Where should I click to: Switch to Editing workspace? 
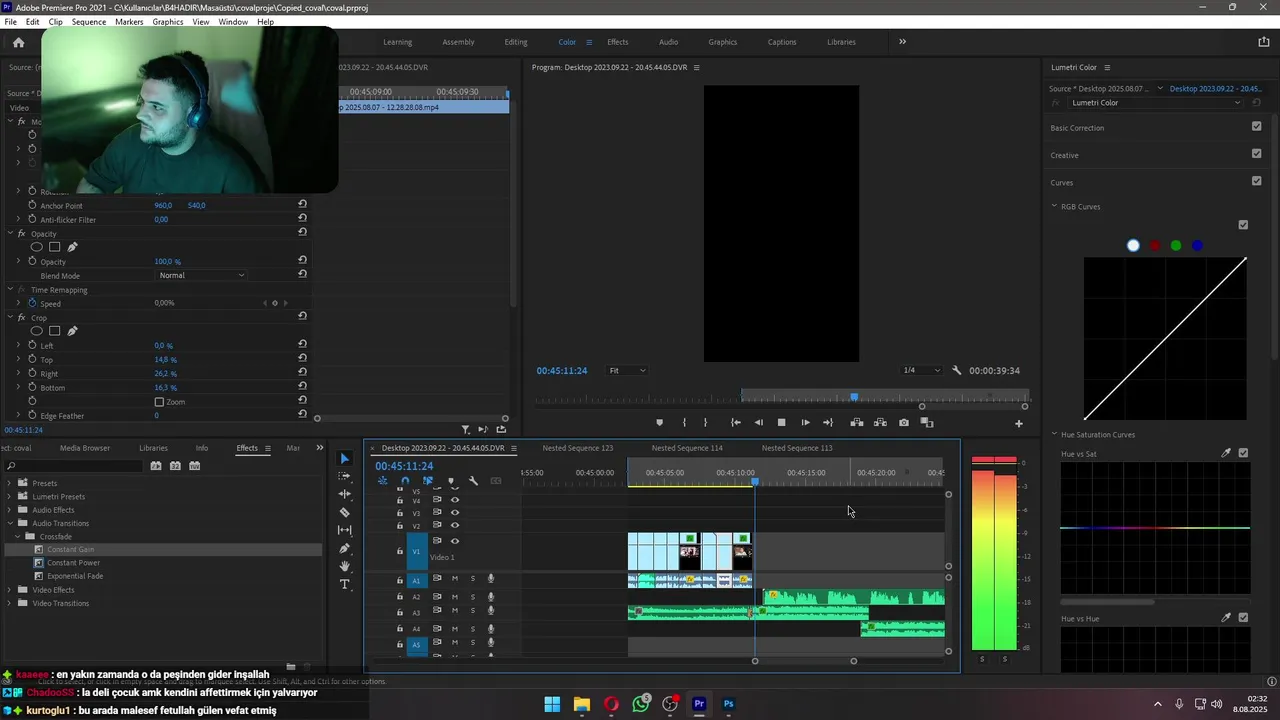coord(516,42)
